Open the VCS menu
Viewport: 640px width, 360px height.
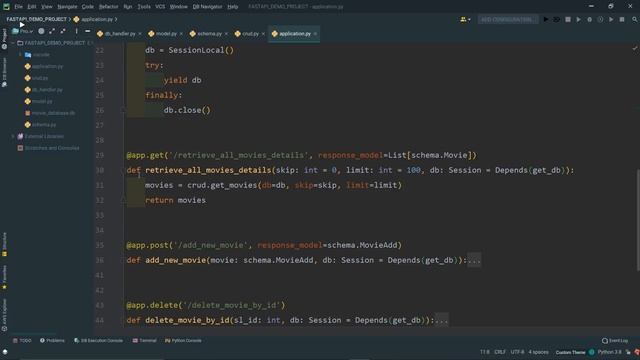[x=160, y=7]
